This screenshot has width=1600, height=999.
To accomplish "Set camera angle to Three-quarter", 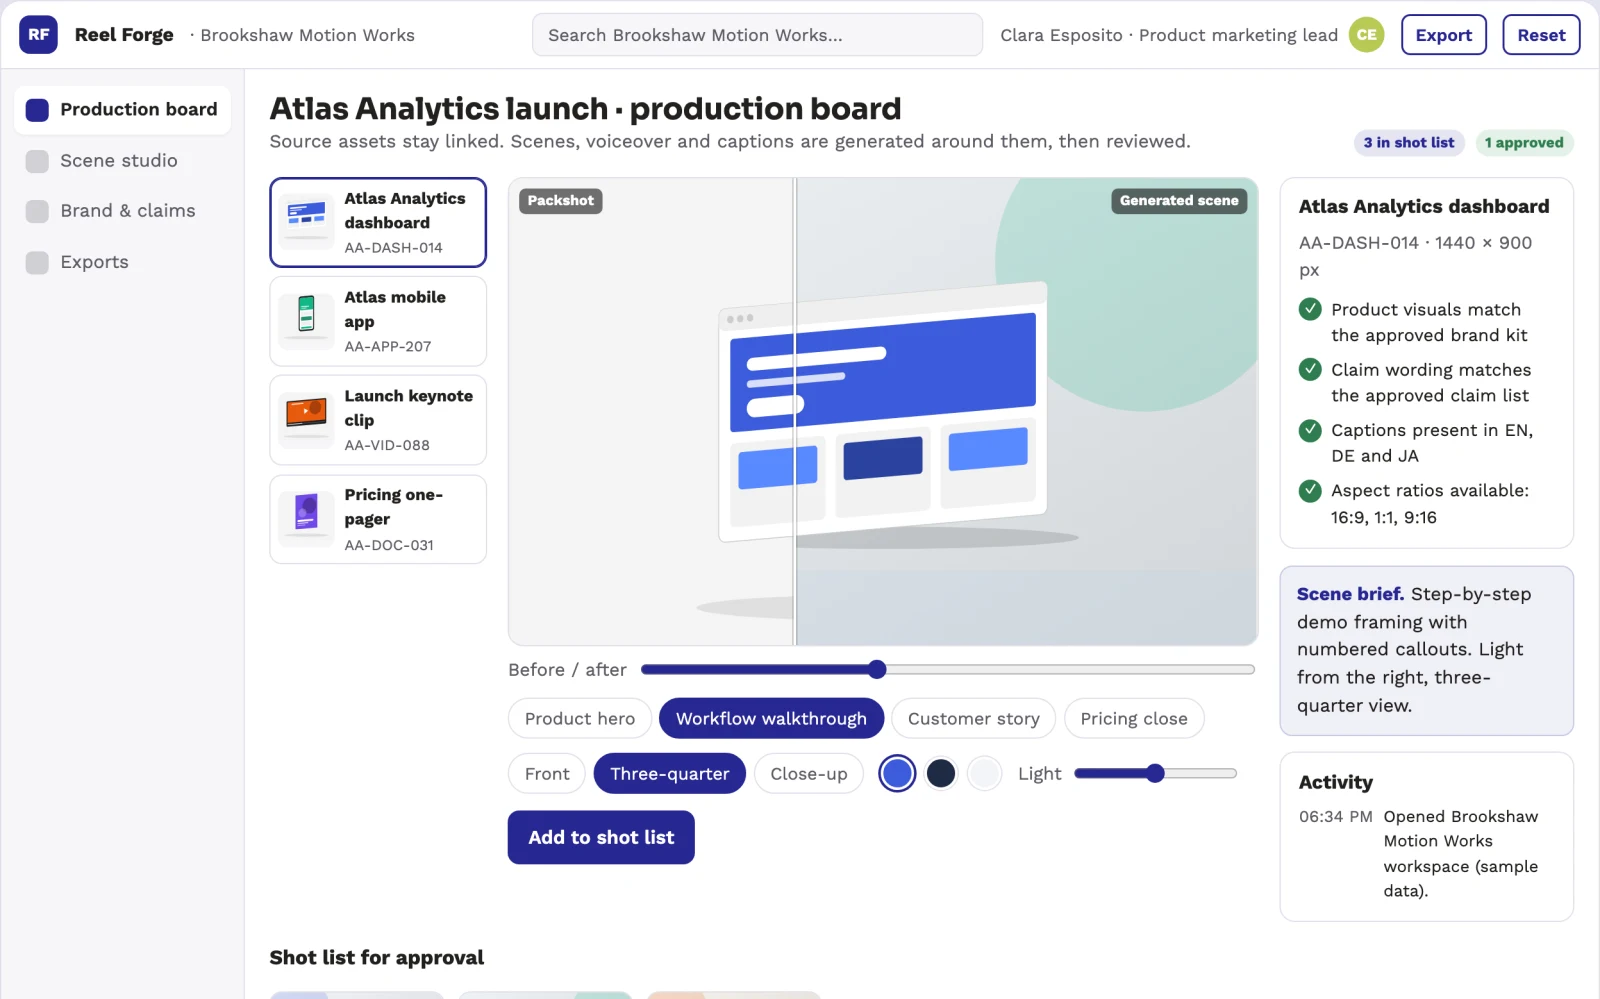I will tap(670, 773).
